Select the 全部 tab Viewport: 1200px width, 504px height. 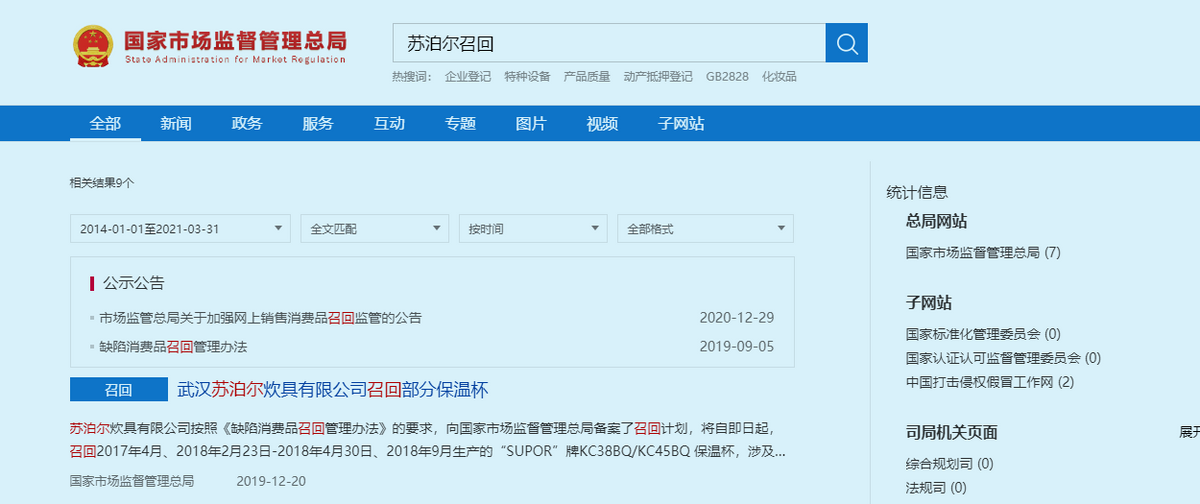coord(105,124)
